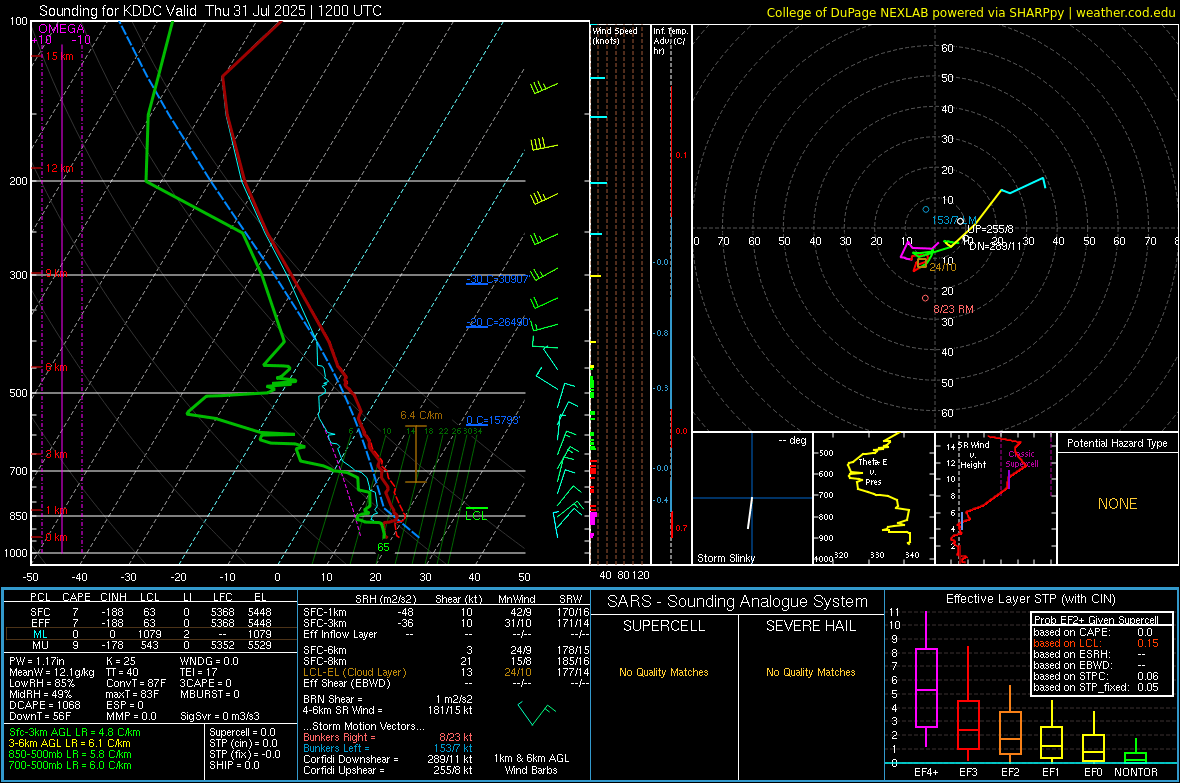Click the 'Sfc-3km AGL LR = 4.8 C/km' line

[x=75, y=732]
